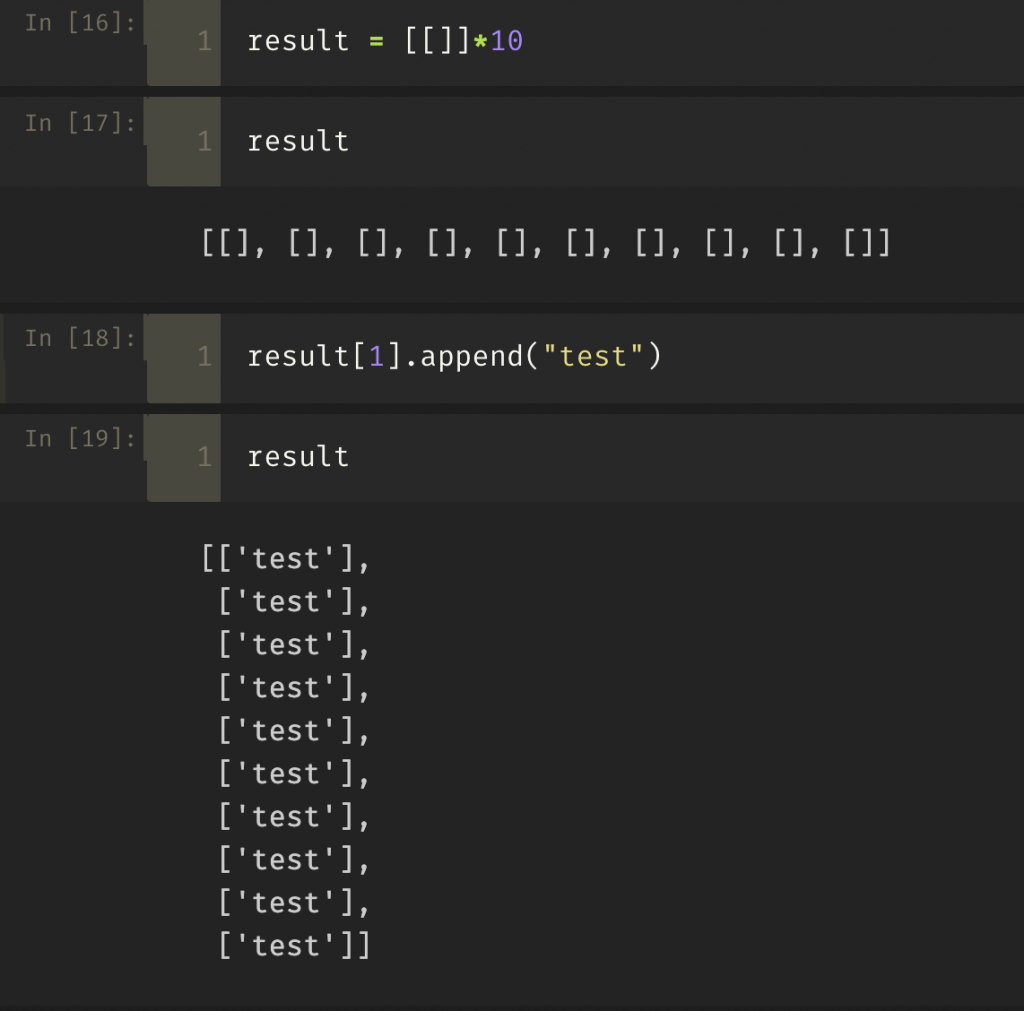Focus the 'result' code in cell 19
This screenshot has height=1011, width=1024.
[x=298, y=457]
